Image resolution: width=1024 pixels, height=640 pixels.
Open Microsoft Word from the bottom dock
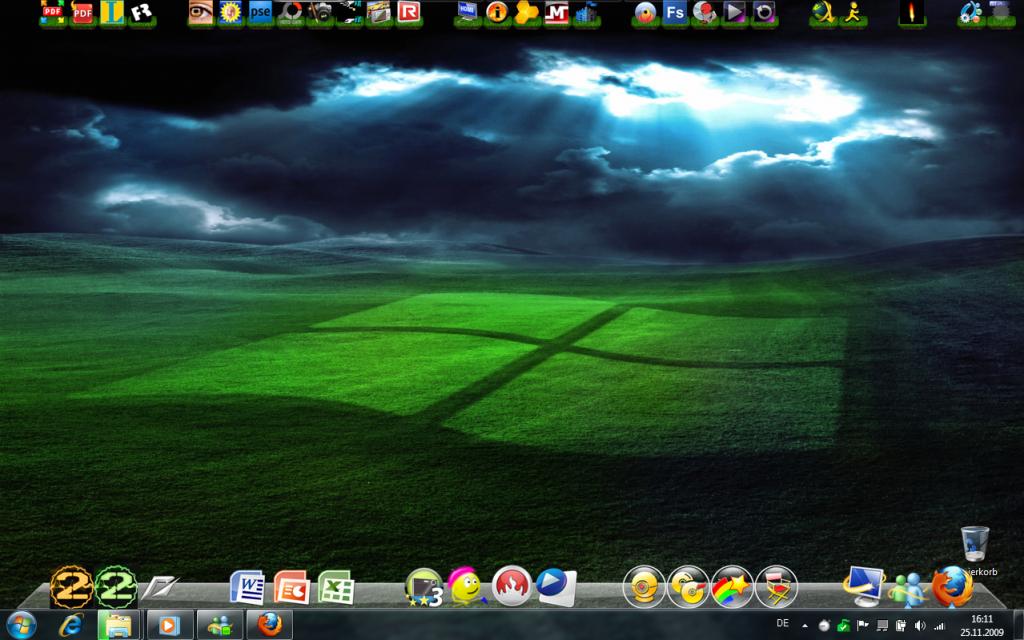point(248,586)
